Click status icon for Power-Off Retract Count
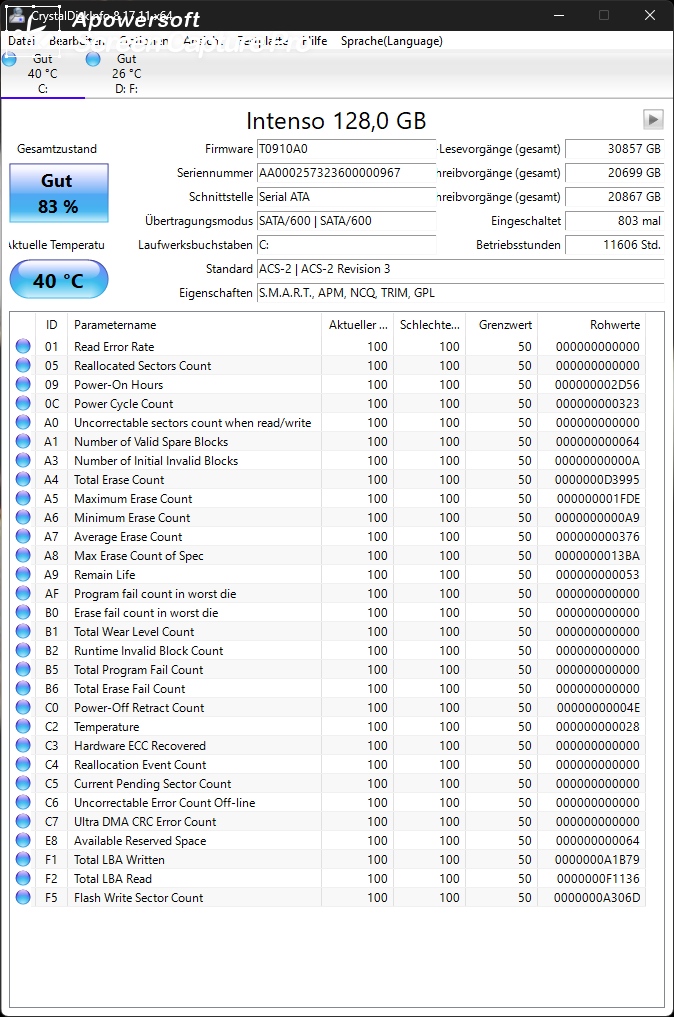Screen dimensions: 674x1017 click(23, 707)
